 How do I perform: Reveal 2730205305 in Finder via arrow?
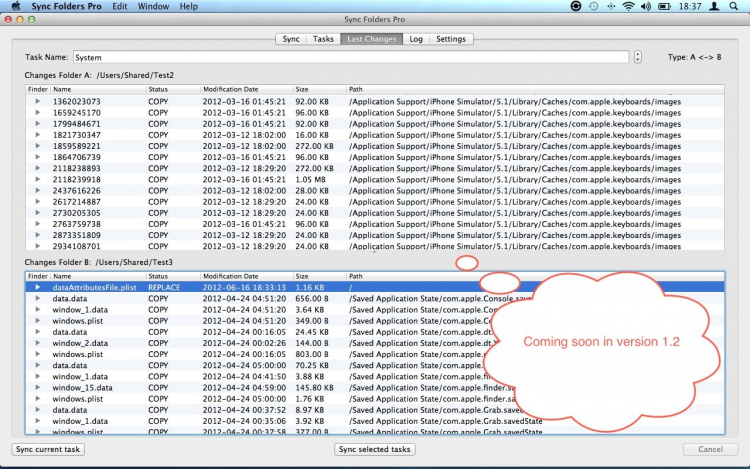(37, 213)
